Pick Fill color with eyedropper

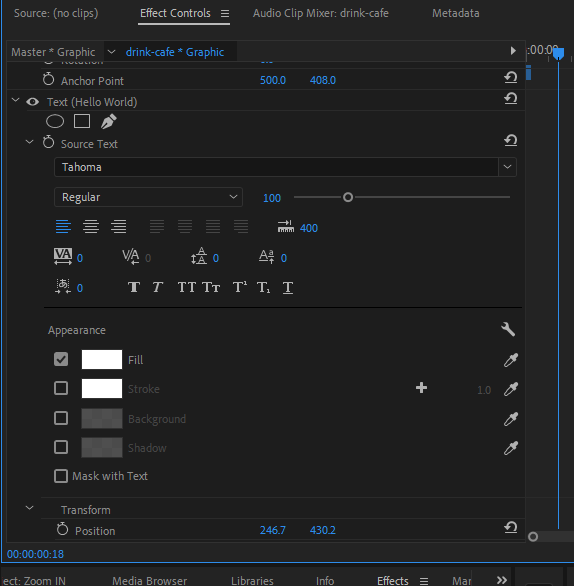pos(510,360)
